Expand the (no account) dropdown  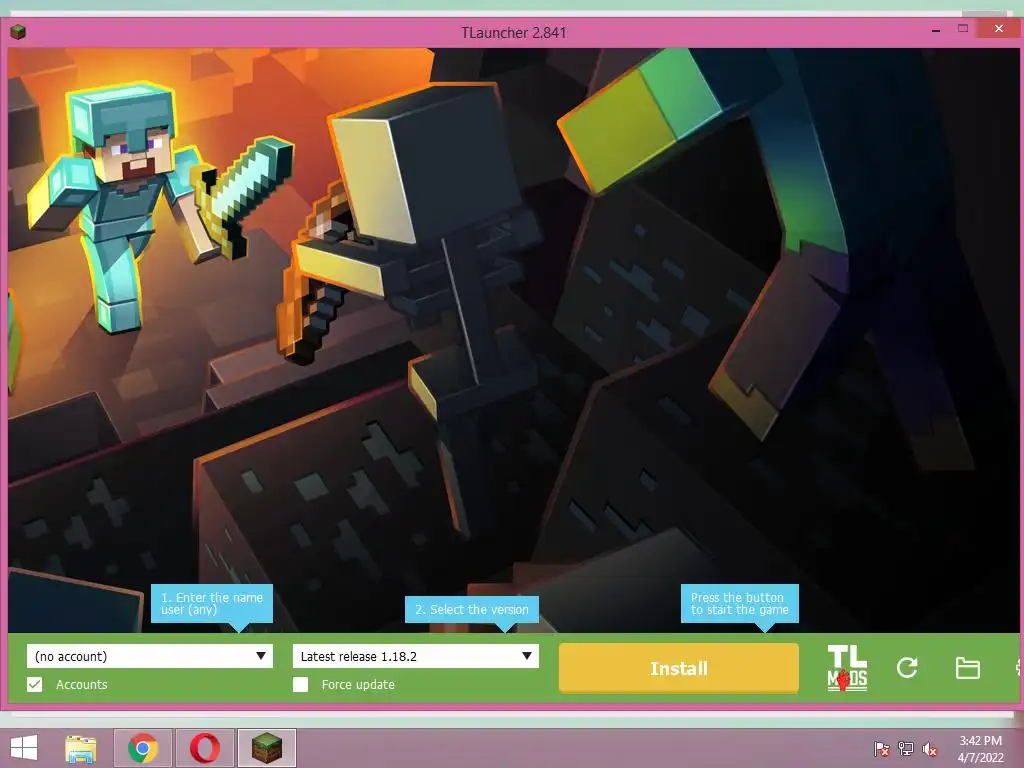(x=150, y=656)
